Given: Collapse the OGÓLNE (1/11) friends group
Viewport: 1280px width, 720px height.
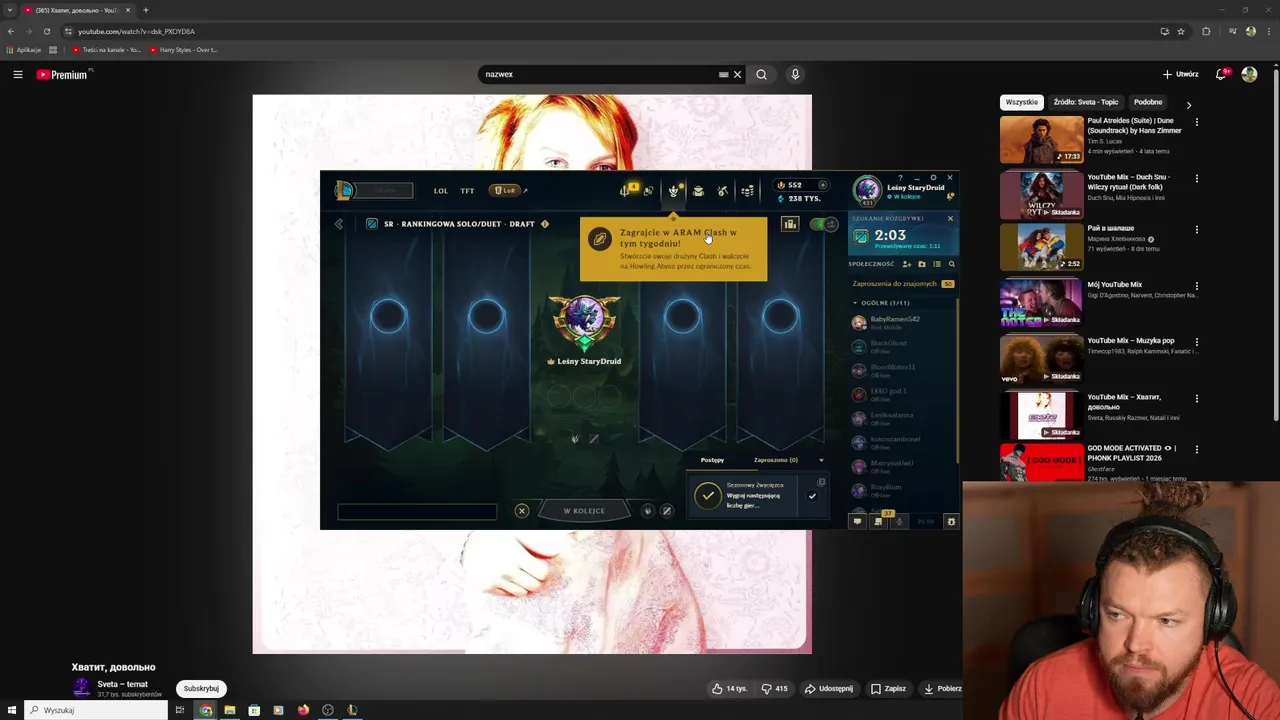Looking at the screenshot, I should 855,302.
